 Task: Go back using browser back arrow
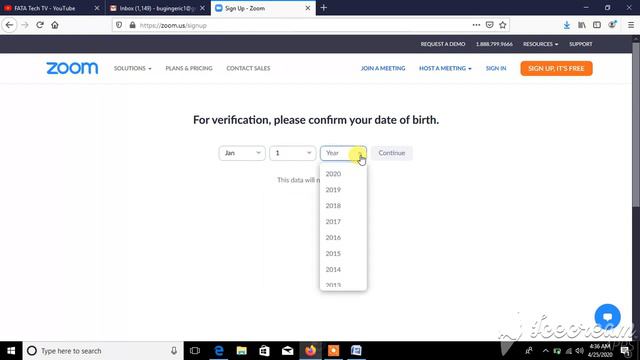pyautogui.click(x=9, y=25)
